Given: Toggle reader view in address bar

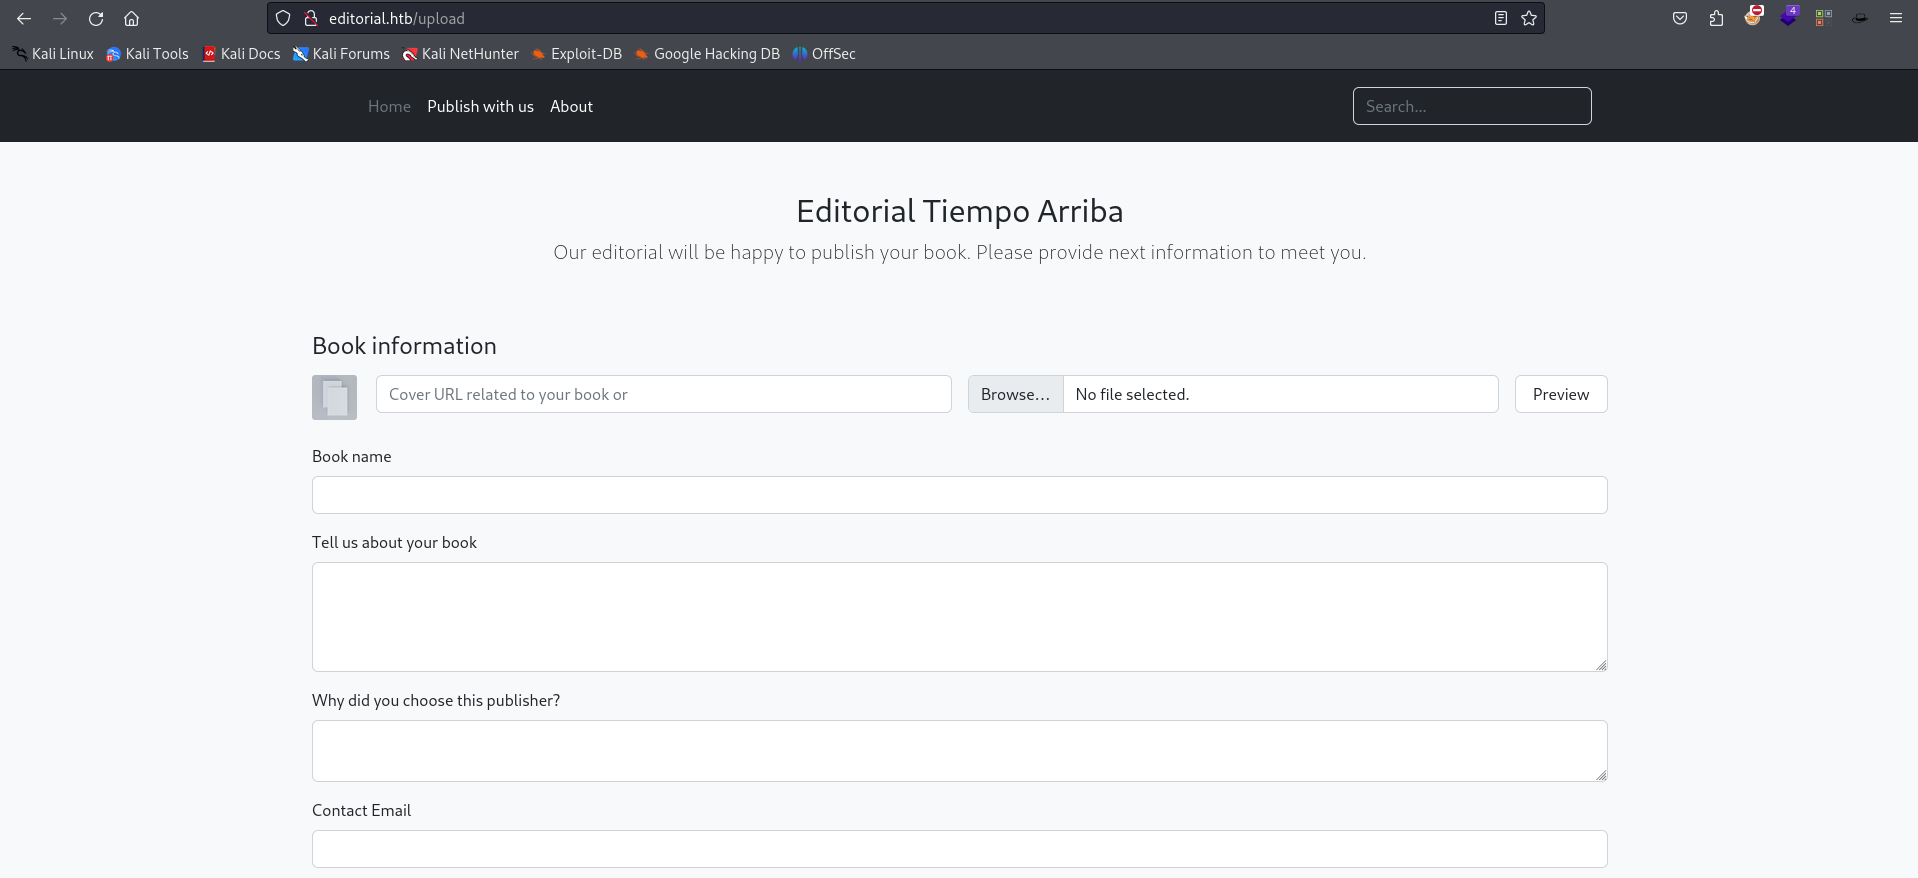Looking at the screenshot, I should (1500, 18).
